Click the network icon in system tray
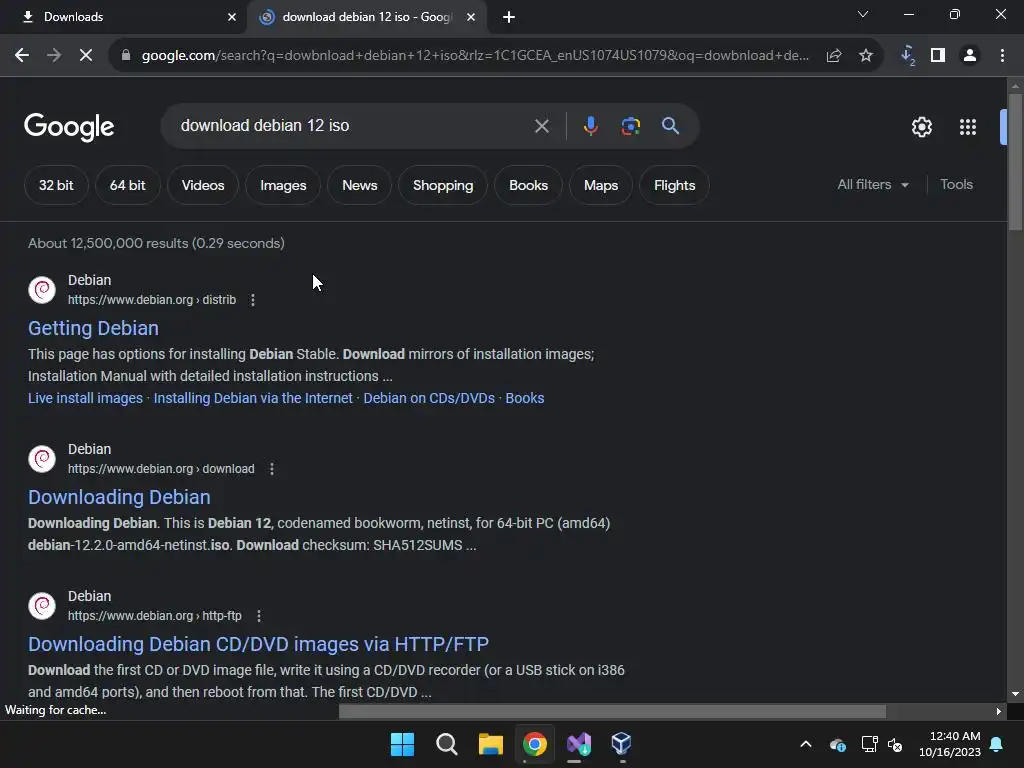This screenshot has width=1024, height=768. coord(869,744)
